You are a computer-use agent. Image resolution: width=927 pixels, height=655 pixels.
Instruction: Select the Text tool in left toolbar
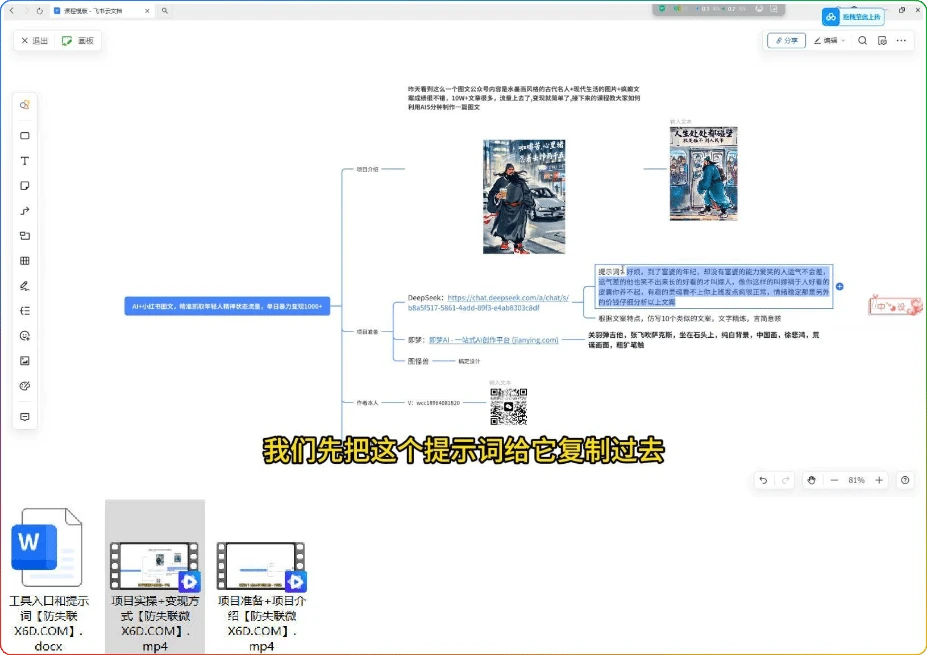tap(25, 161)
